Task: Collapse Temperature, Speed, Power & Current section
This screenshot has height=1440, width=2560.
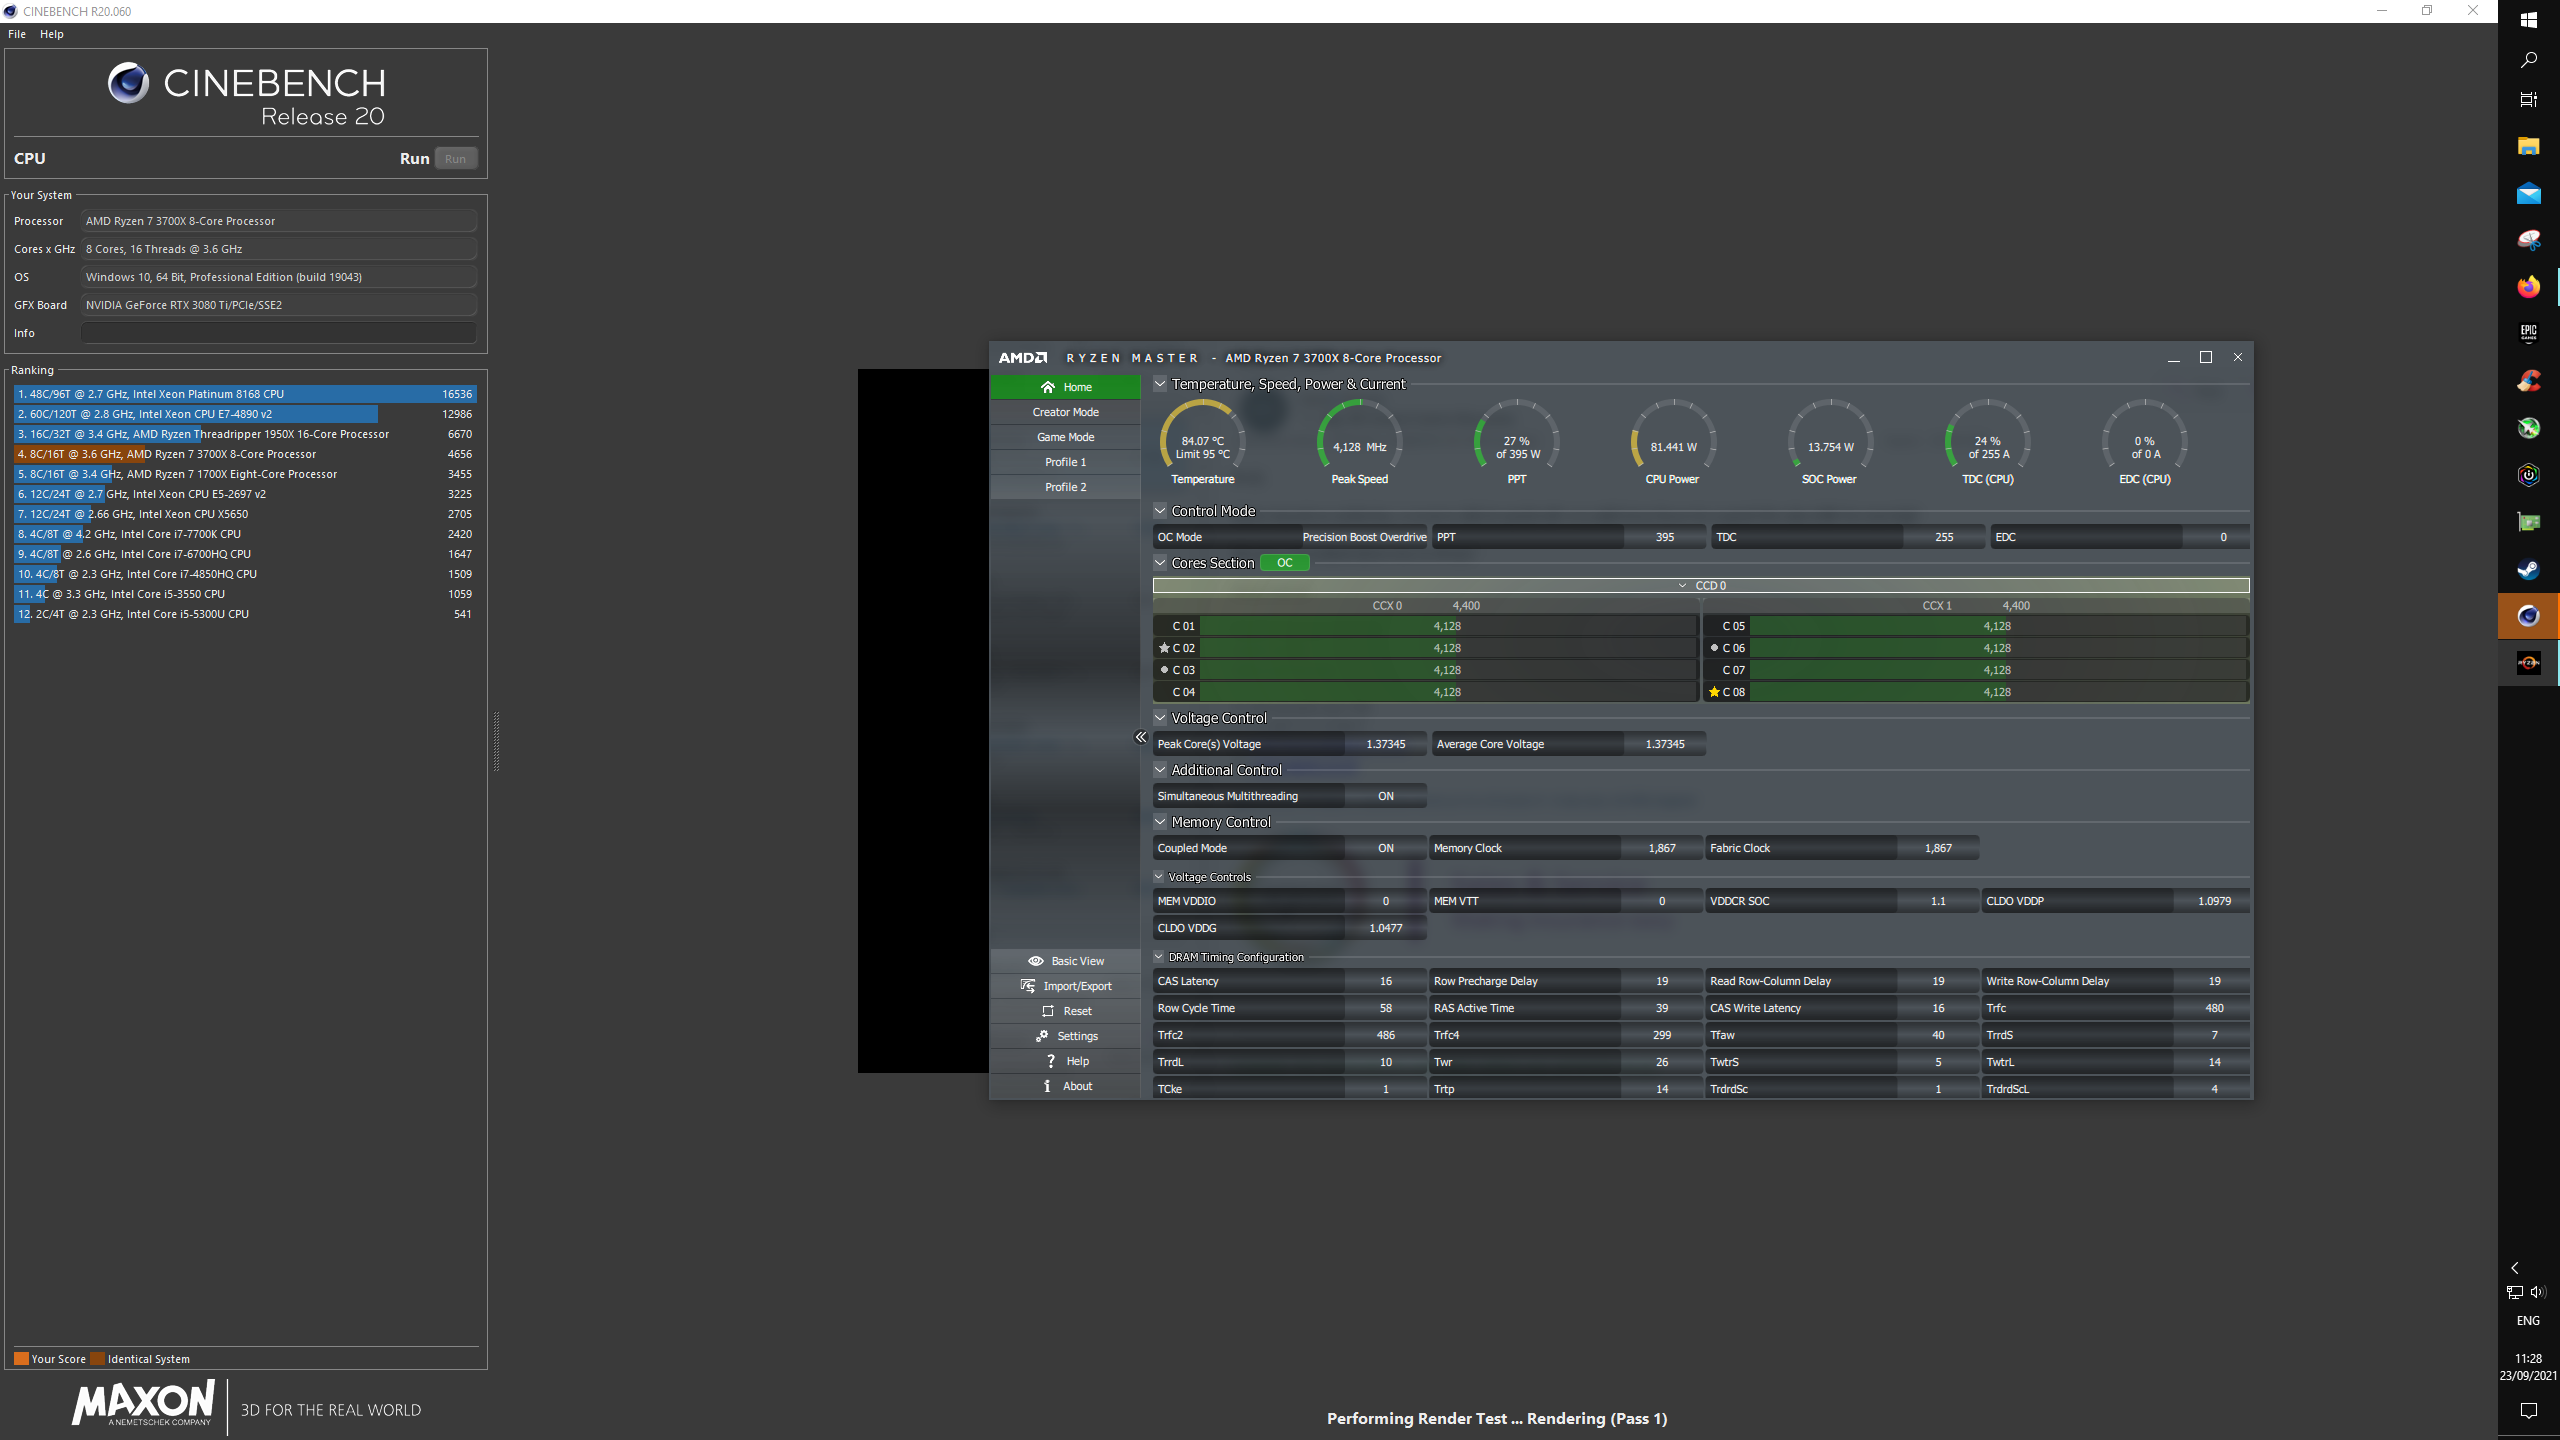Action: pyautogui.click(x=1160, y=384)
